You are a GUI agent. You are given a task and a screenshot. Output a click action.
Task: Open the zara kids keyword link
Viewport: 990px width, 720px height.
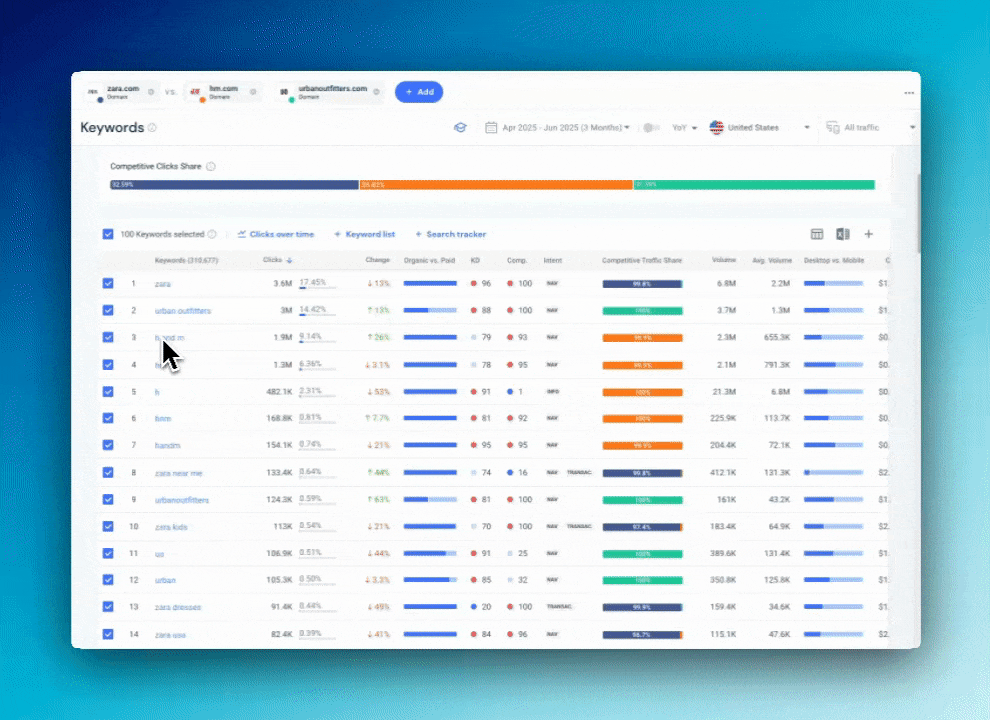click(171, 527)
